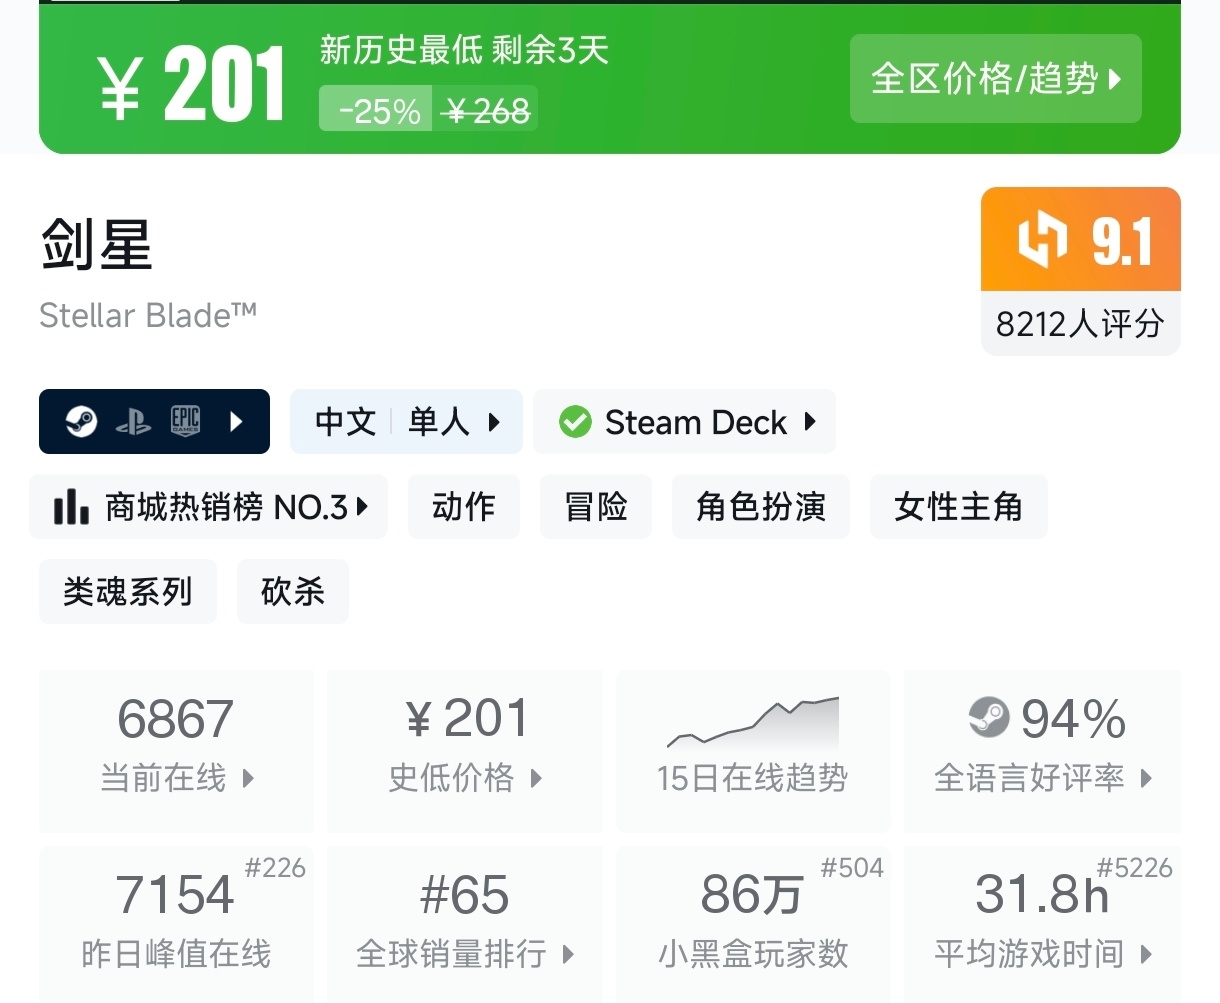Click the PlayStation platform icon
1220x1003 pixels.
click(133, 423)
